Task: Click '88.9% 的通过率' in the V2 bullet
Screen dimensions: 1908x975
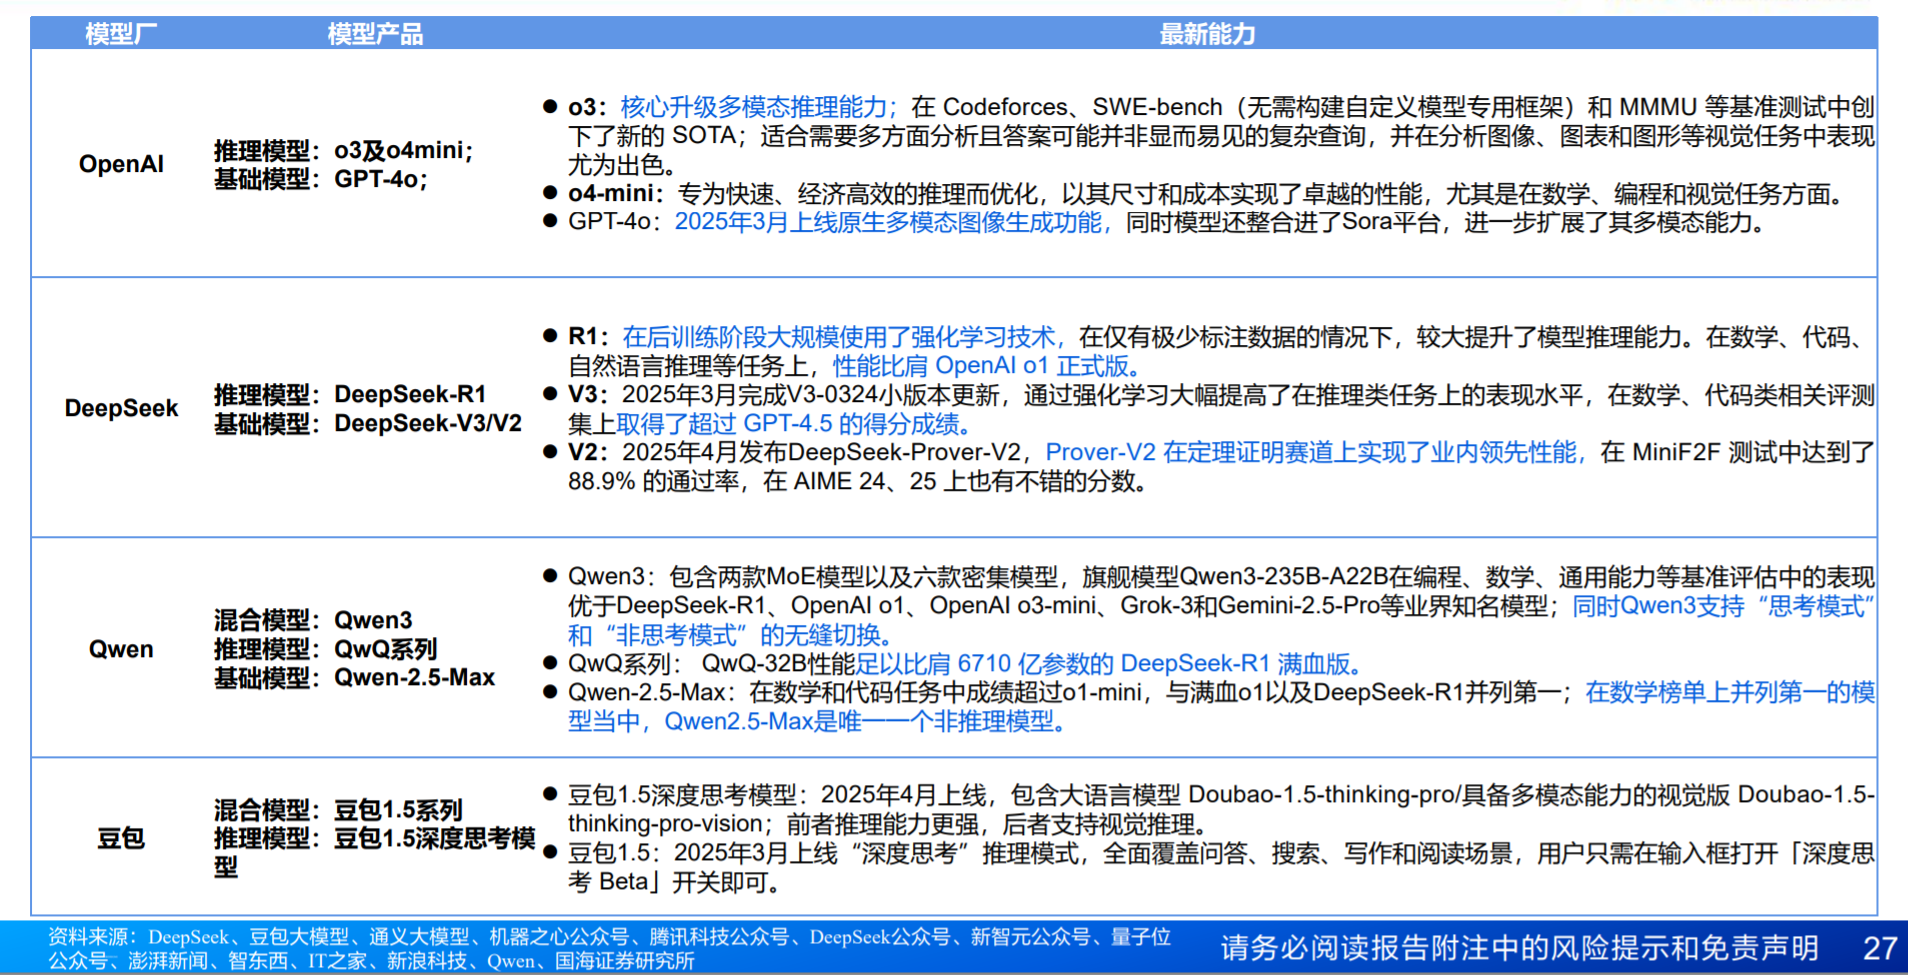Action: point(654,481)
